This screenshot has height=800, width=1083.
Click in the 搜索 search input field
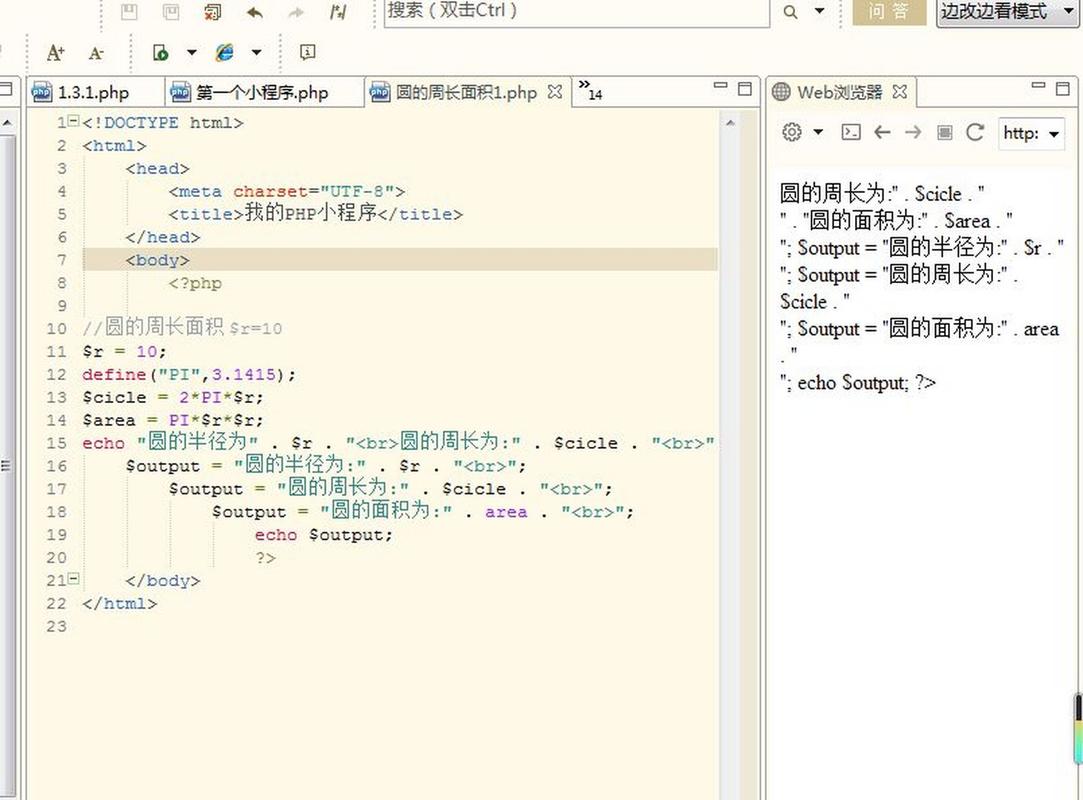click(577, 11)
